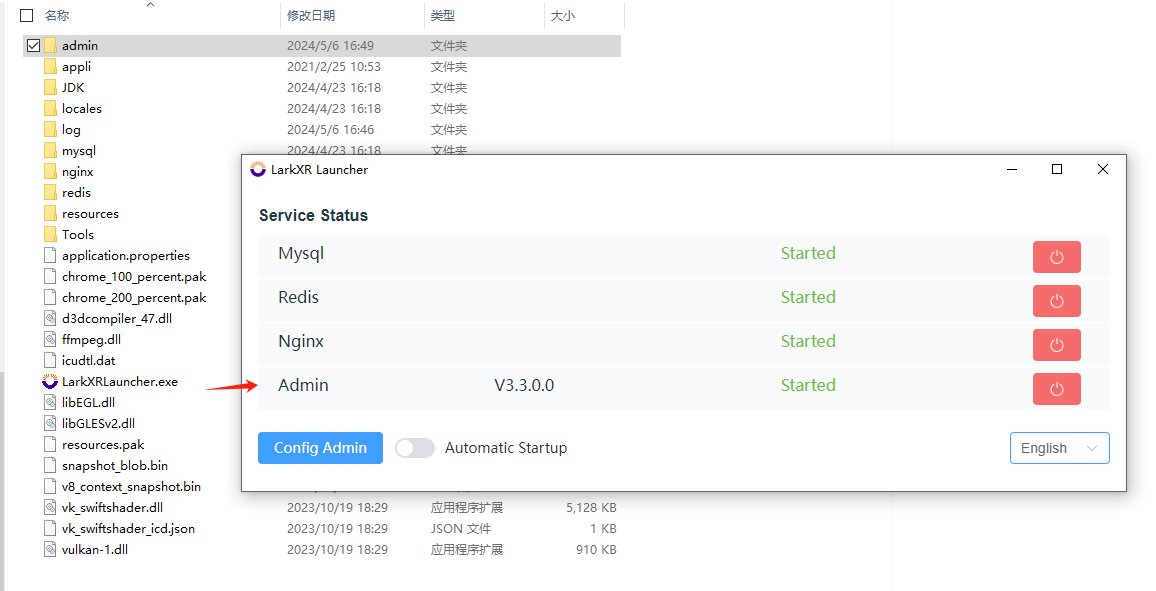The height and width of the screenshot is (591, 1156).
Task: Click the d3dcompiler_47.dll file icon
Action: click(50, 318)
